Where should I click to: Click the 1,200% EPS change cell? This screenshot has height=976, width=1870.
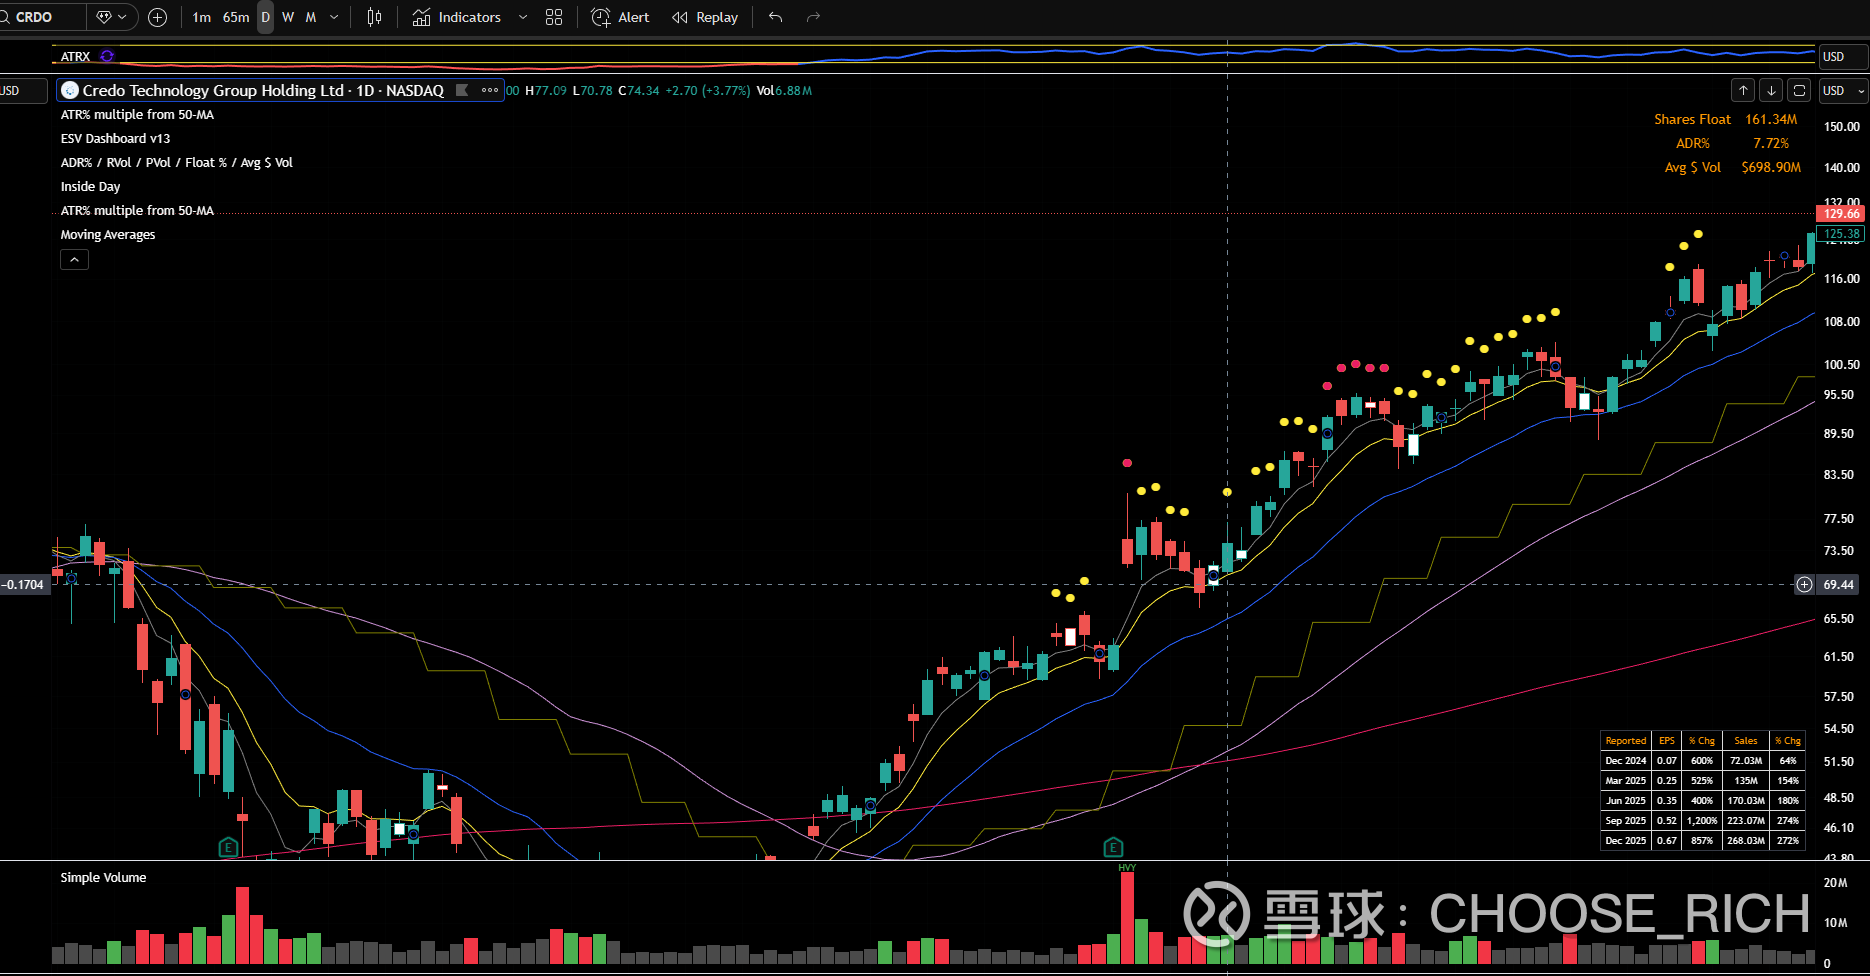[x=1702, y=820]
